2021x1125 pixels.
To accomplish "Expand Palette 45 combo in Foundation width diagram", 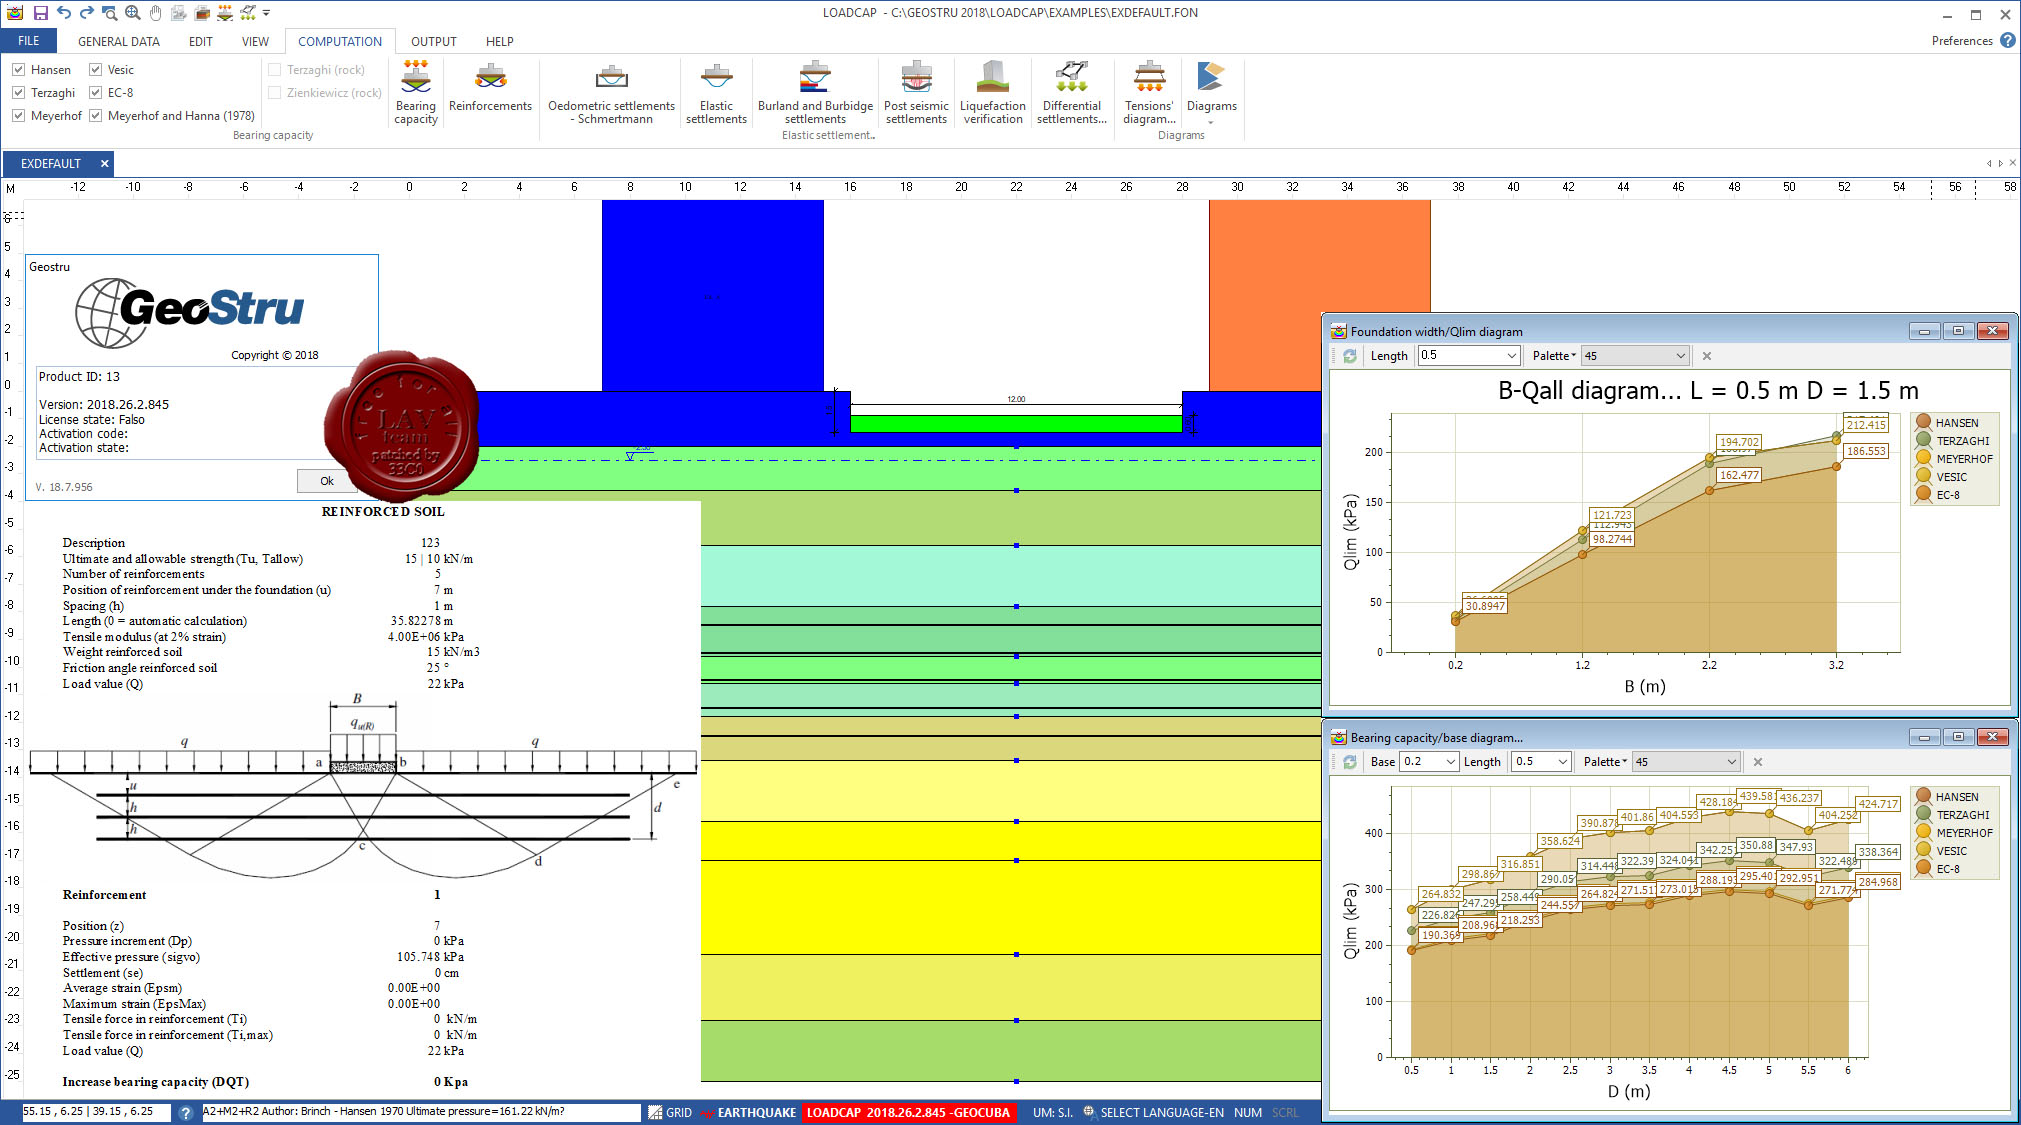I will pos(1680,356).
